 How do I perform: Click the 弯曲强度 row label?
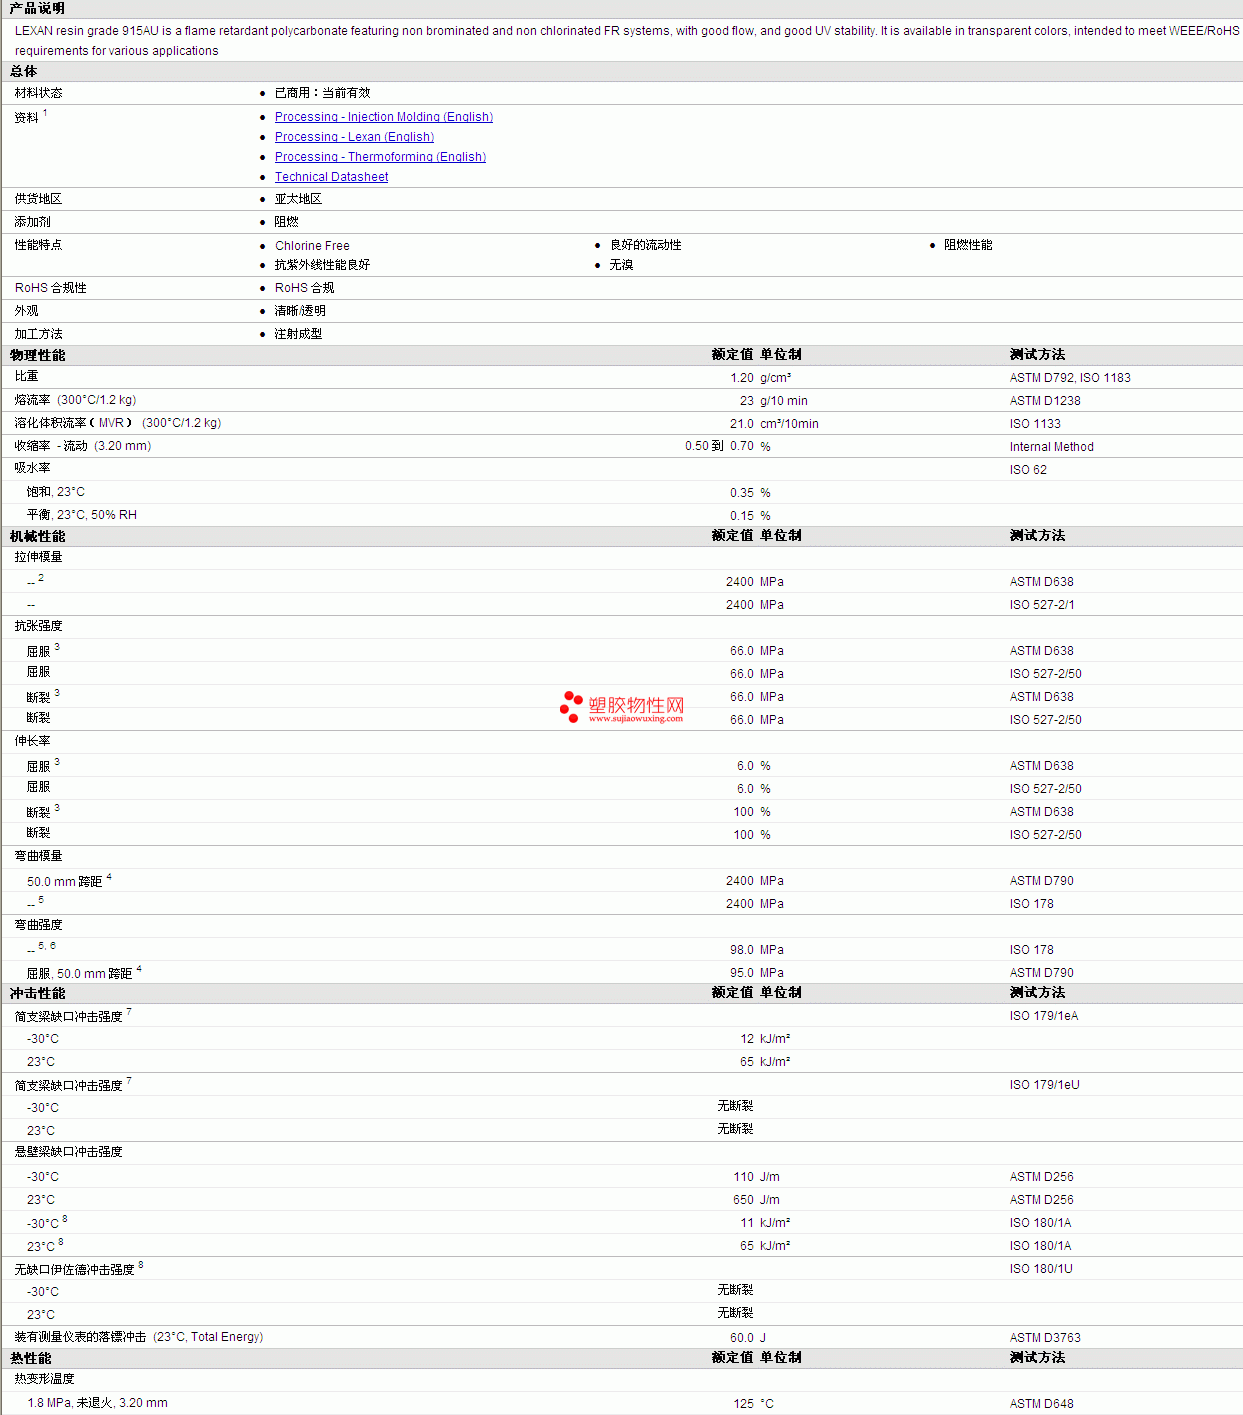[x=39, y=925]
